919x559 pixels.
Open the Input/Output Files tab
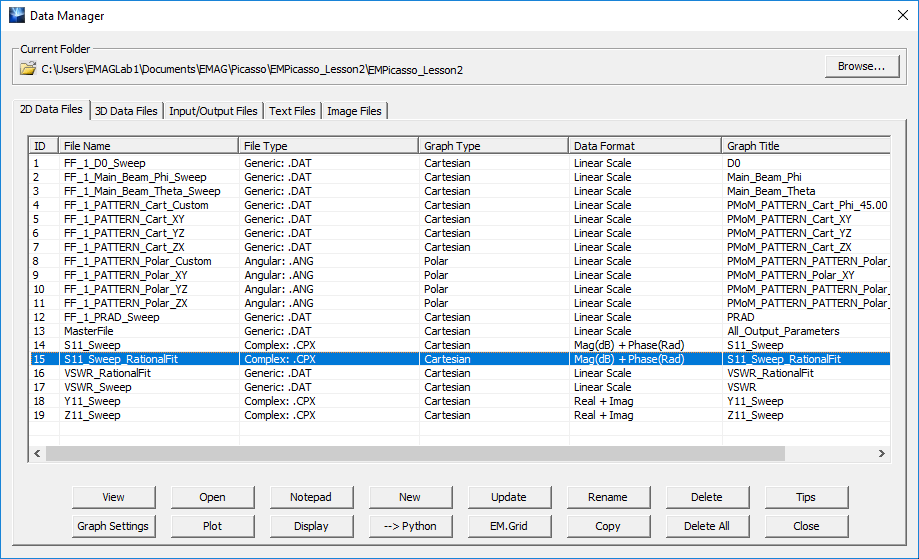tap(213, 111)
